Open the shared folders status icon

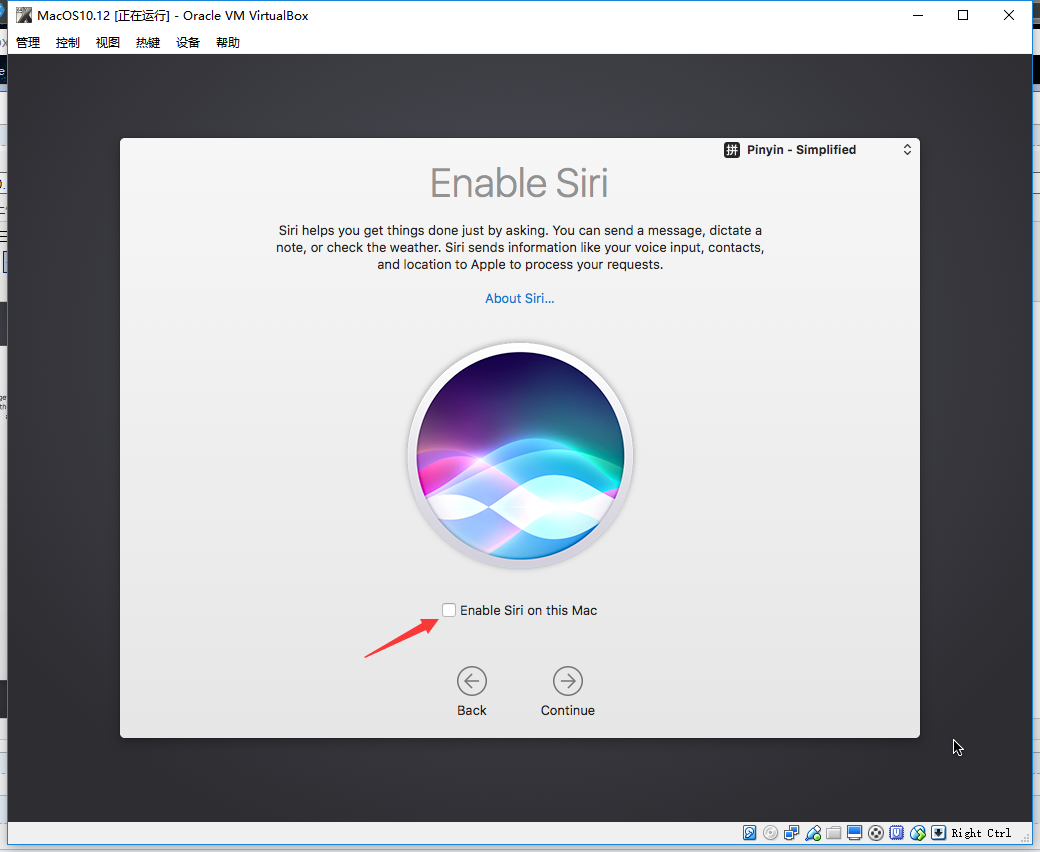coord(834,833)
